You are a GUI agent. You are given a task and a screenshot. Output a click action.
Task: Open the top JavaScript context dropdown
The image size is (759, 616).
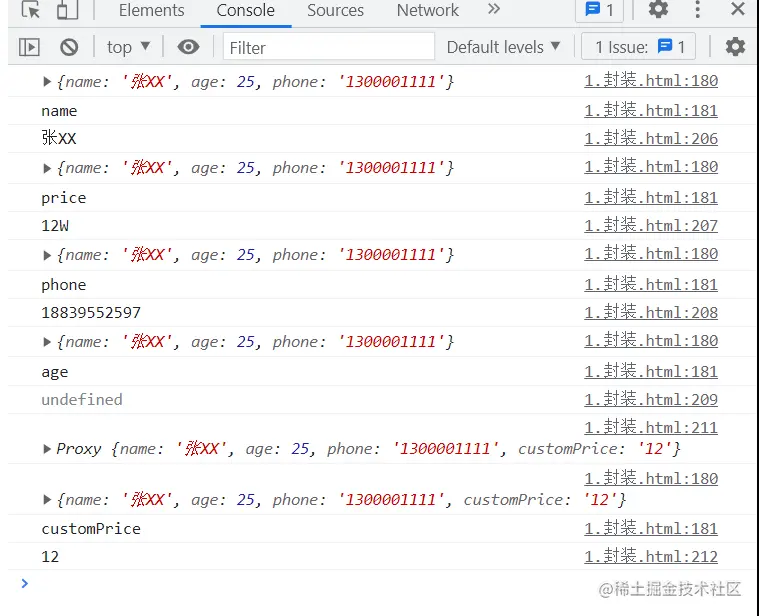pos(128,47)
